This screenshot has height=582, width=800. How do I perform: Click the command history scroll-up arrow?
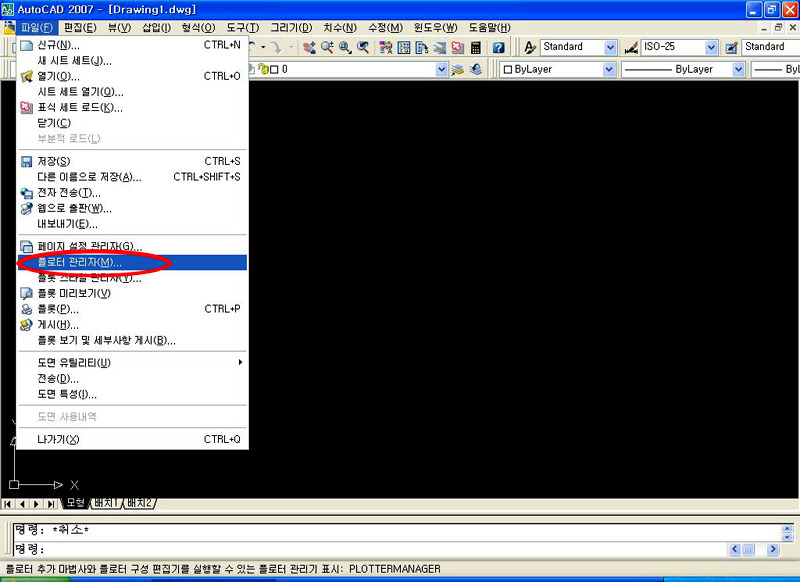(787, 529)
